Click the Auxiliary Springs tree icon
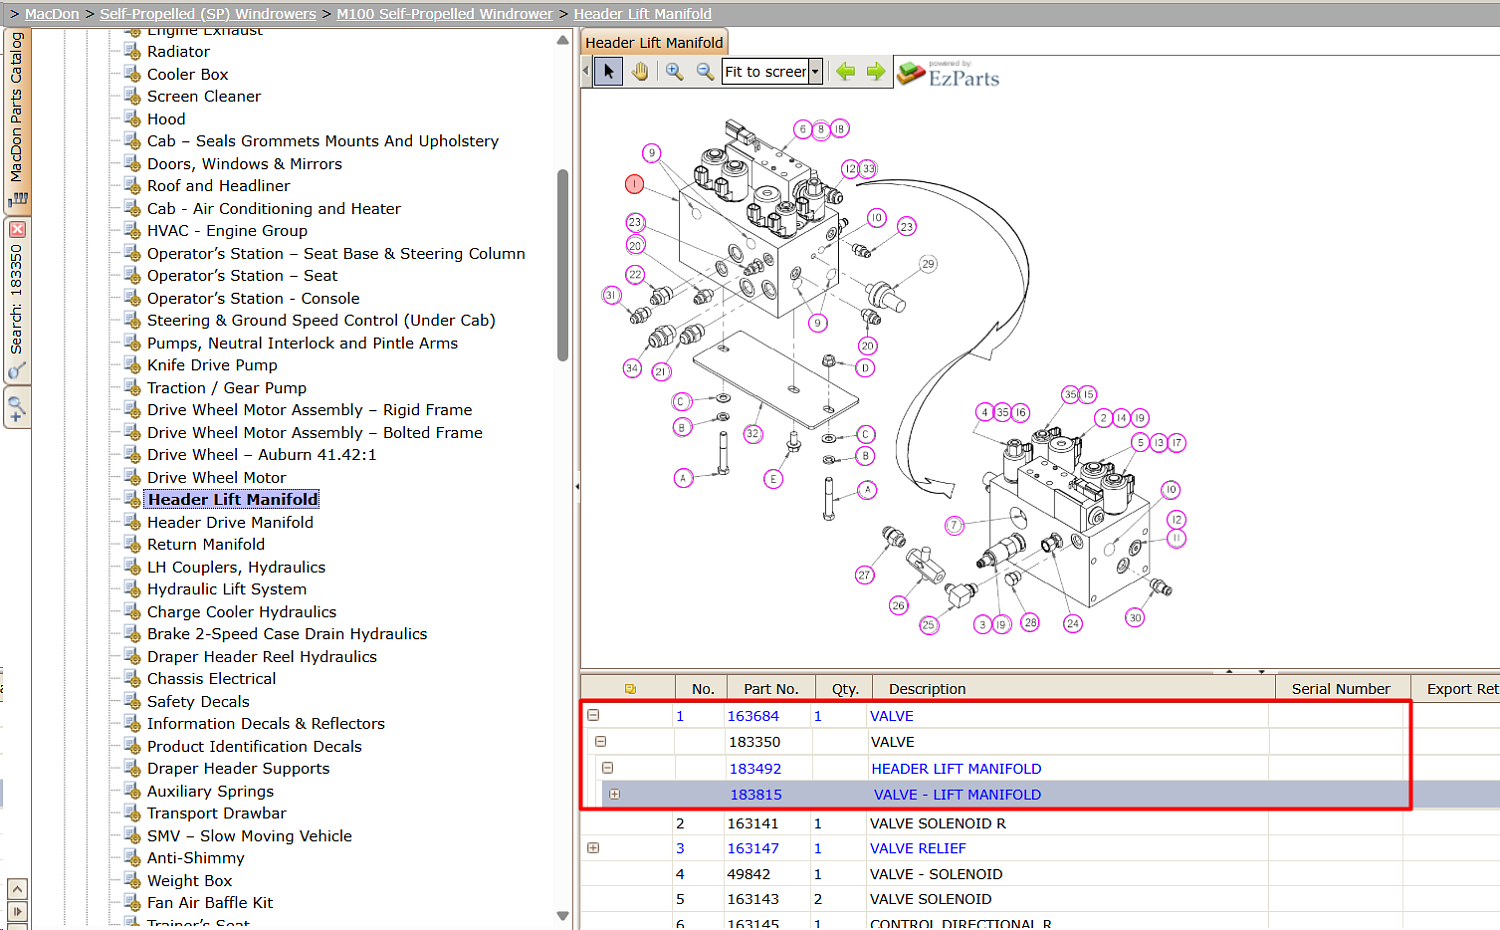Image resolution: width=1500 pixels, height=930 pixels. pyautogui.click(x=132, y=791)
